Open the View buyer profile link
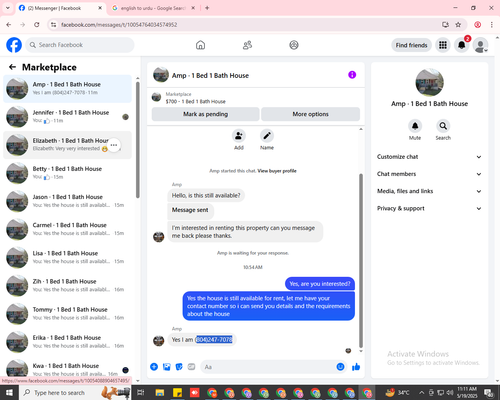 [x=277, y=171]
